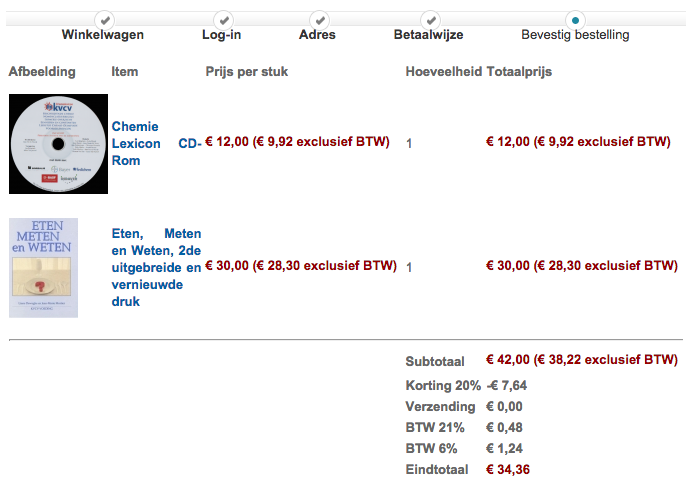The height and width of the screenshot is (490, 696).
Task: Click the Chemie Lexicon CD thumbnail image
Action: 58,144
